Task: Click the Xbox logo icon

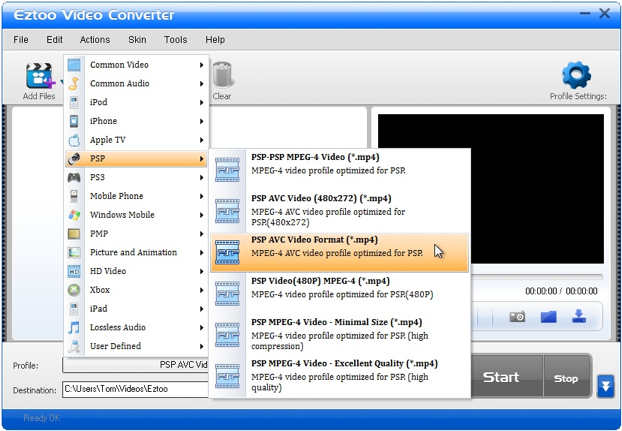Action: (x=74, y=290)
